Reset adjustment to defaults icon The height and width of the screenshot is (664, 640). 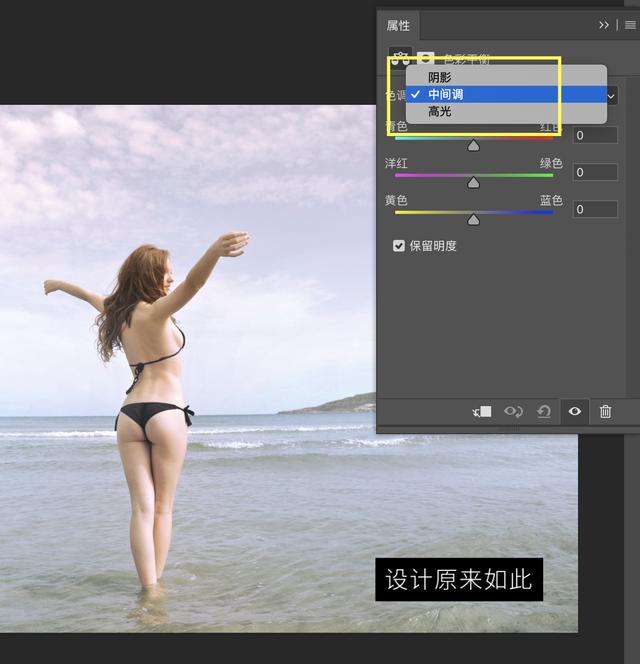click(544, 411)
